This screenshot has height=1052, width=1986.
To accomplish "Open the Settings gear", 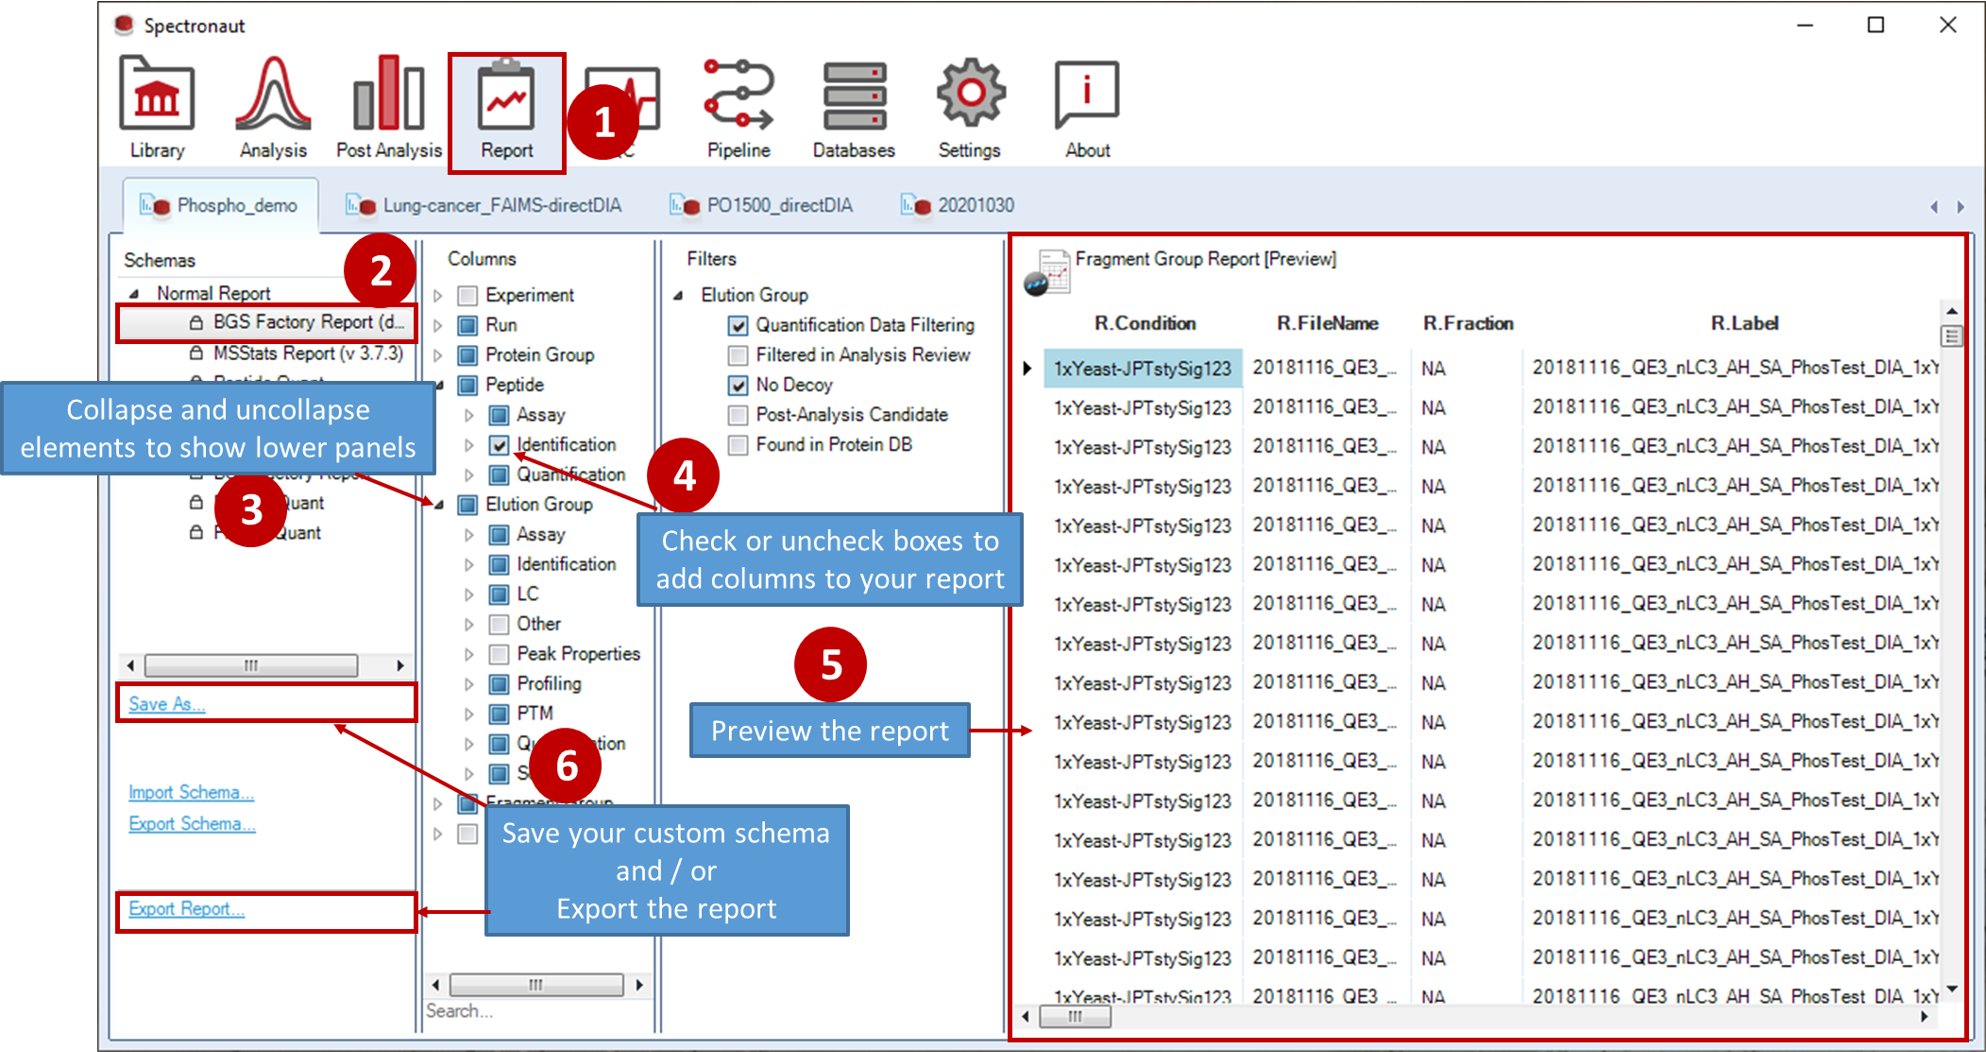I will coord(969,107).
